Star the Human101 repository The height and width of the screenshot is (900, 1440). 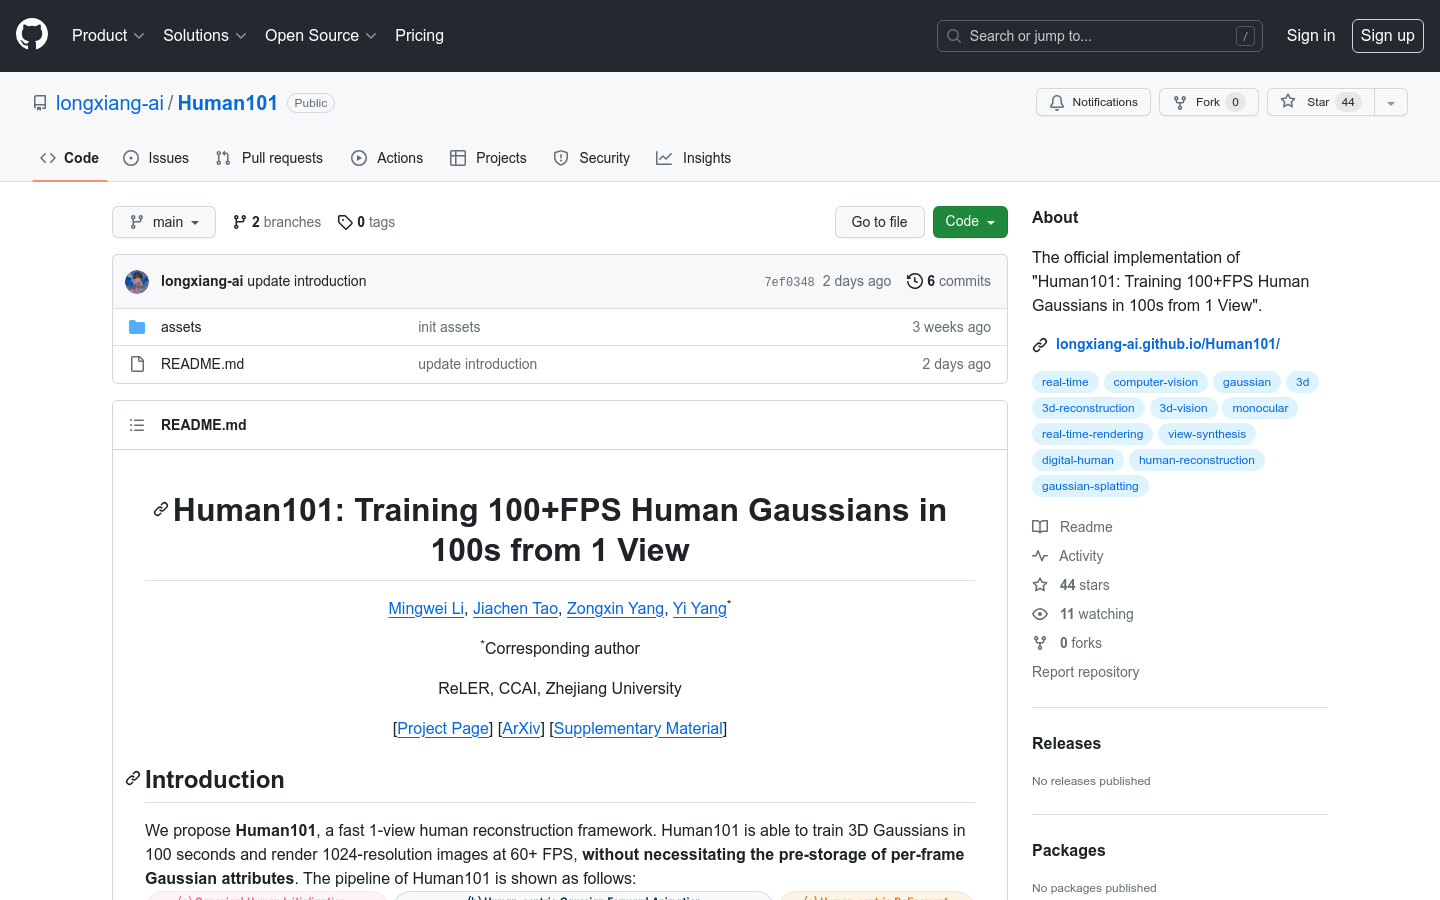(1320, 102)
